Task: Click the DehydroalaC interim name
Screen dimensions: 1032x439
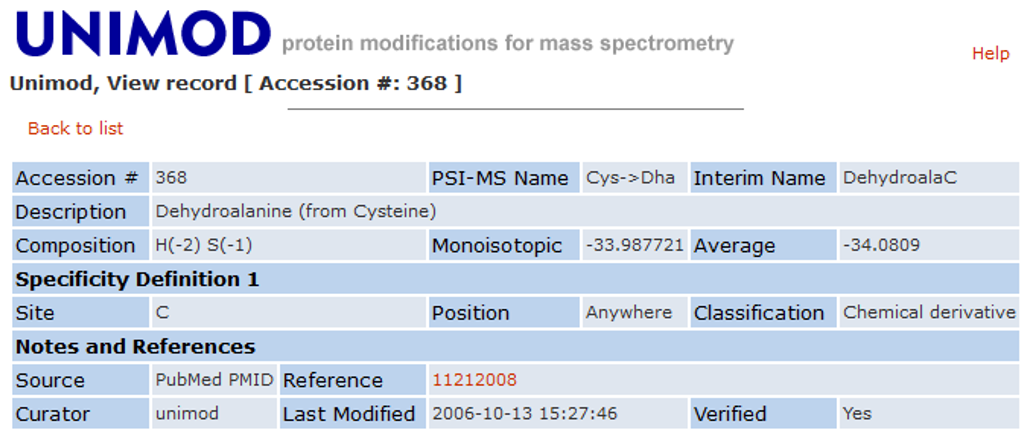Action: point(900,178)
